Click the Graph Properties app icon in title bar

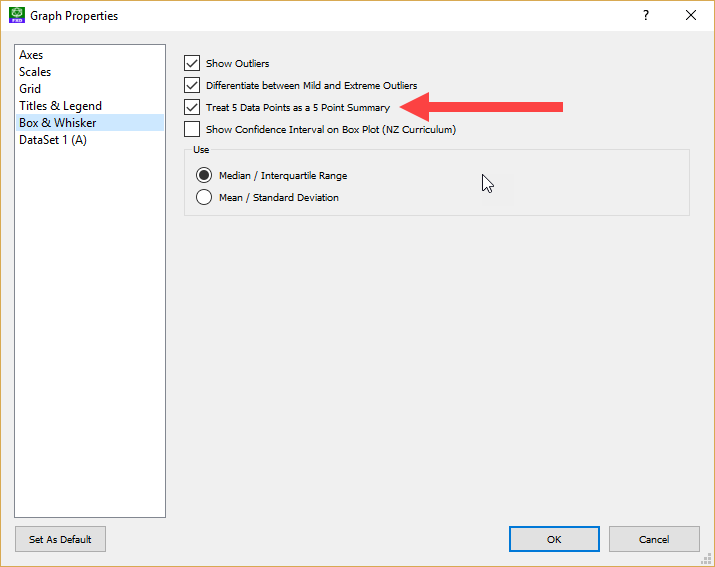(16, 16)
